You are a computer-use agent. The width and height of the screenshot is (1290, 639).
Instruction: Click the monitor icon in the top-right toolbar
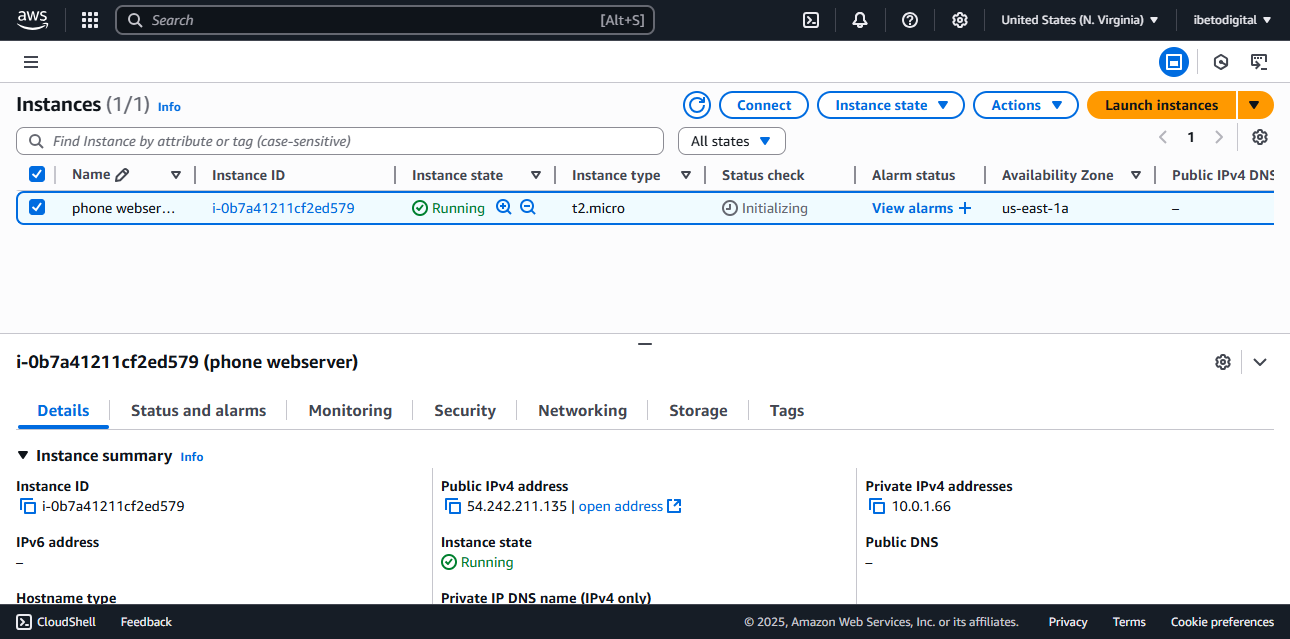coord(1260,62)
